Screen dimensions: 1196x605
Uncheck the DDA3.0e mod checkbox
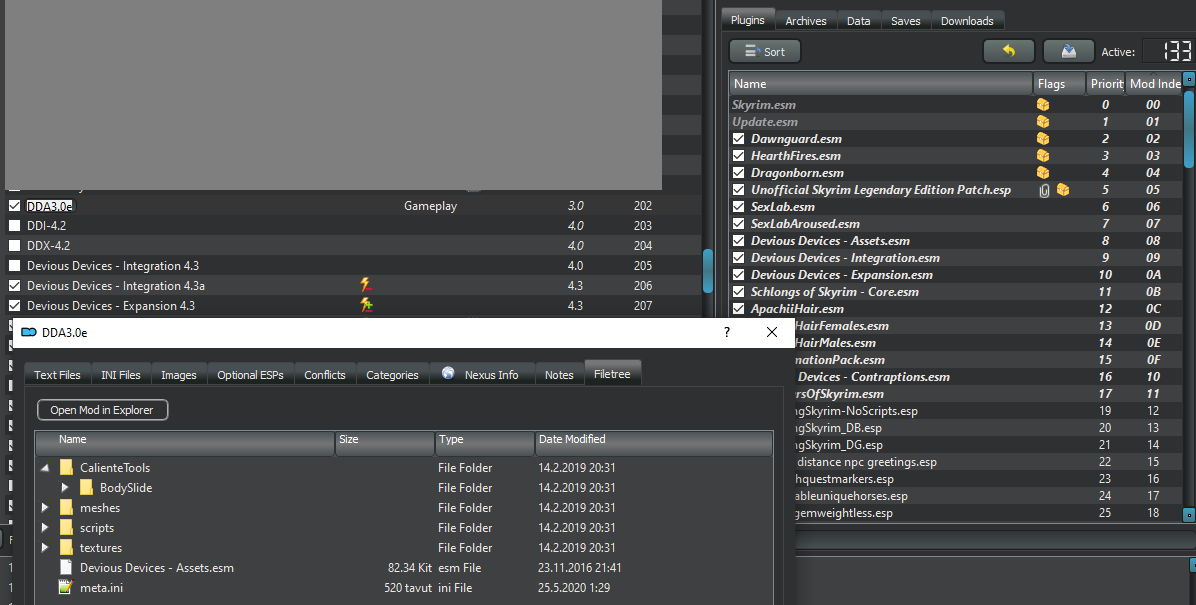[x=14, y=205]
